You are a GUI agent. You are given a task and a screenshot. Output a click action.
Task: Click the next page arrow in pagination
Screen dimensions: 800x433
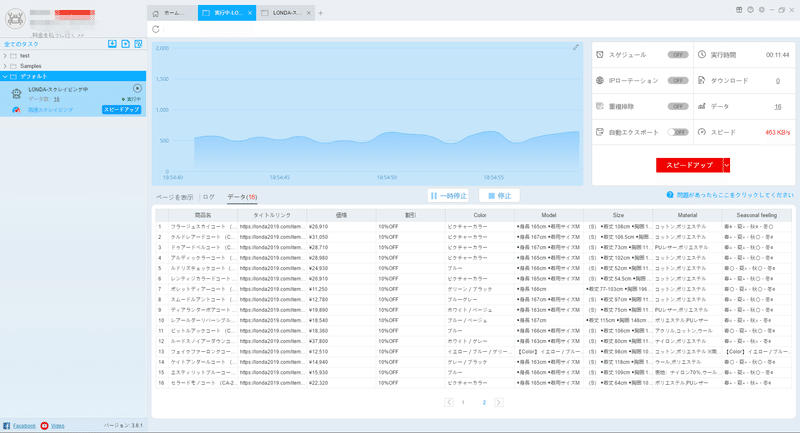(x=498, y=402)
